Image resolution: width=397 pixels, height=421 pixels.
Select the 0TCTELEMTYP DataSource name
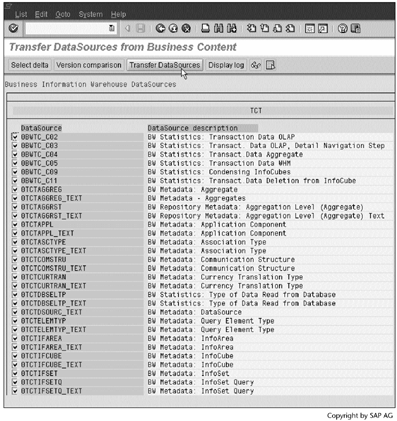43,321
